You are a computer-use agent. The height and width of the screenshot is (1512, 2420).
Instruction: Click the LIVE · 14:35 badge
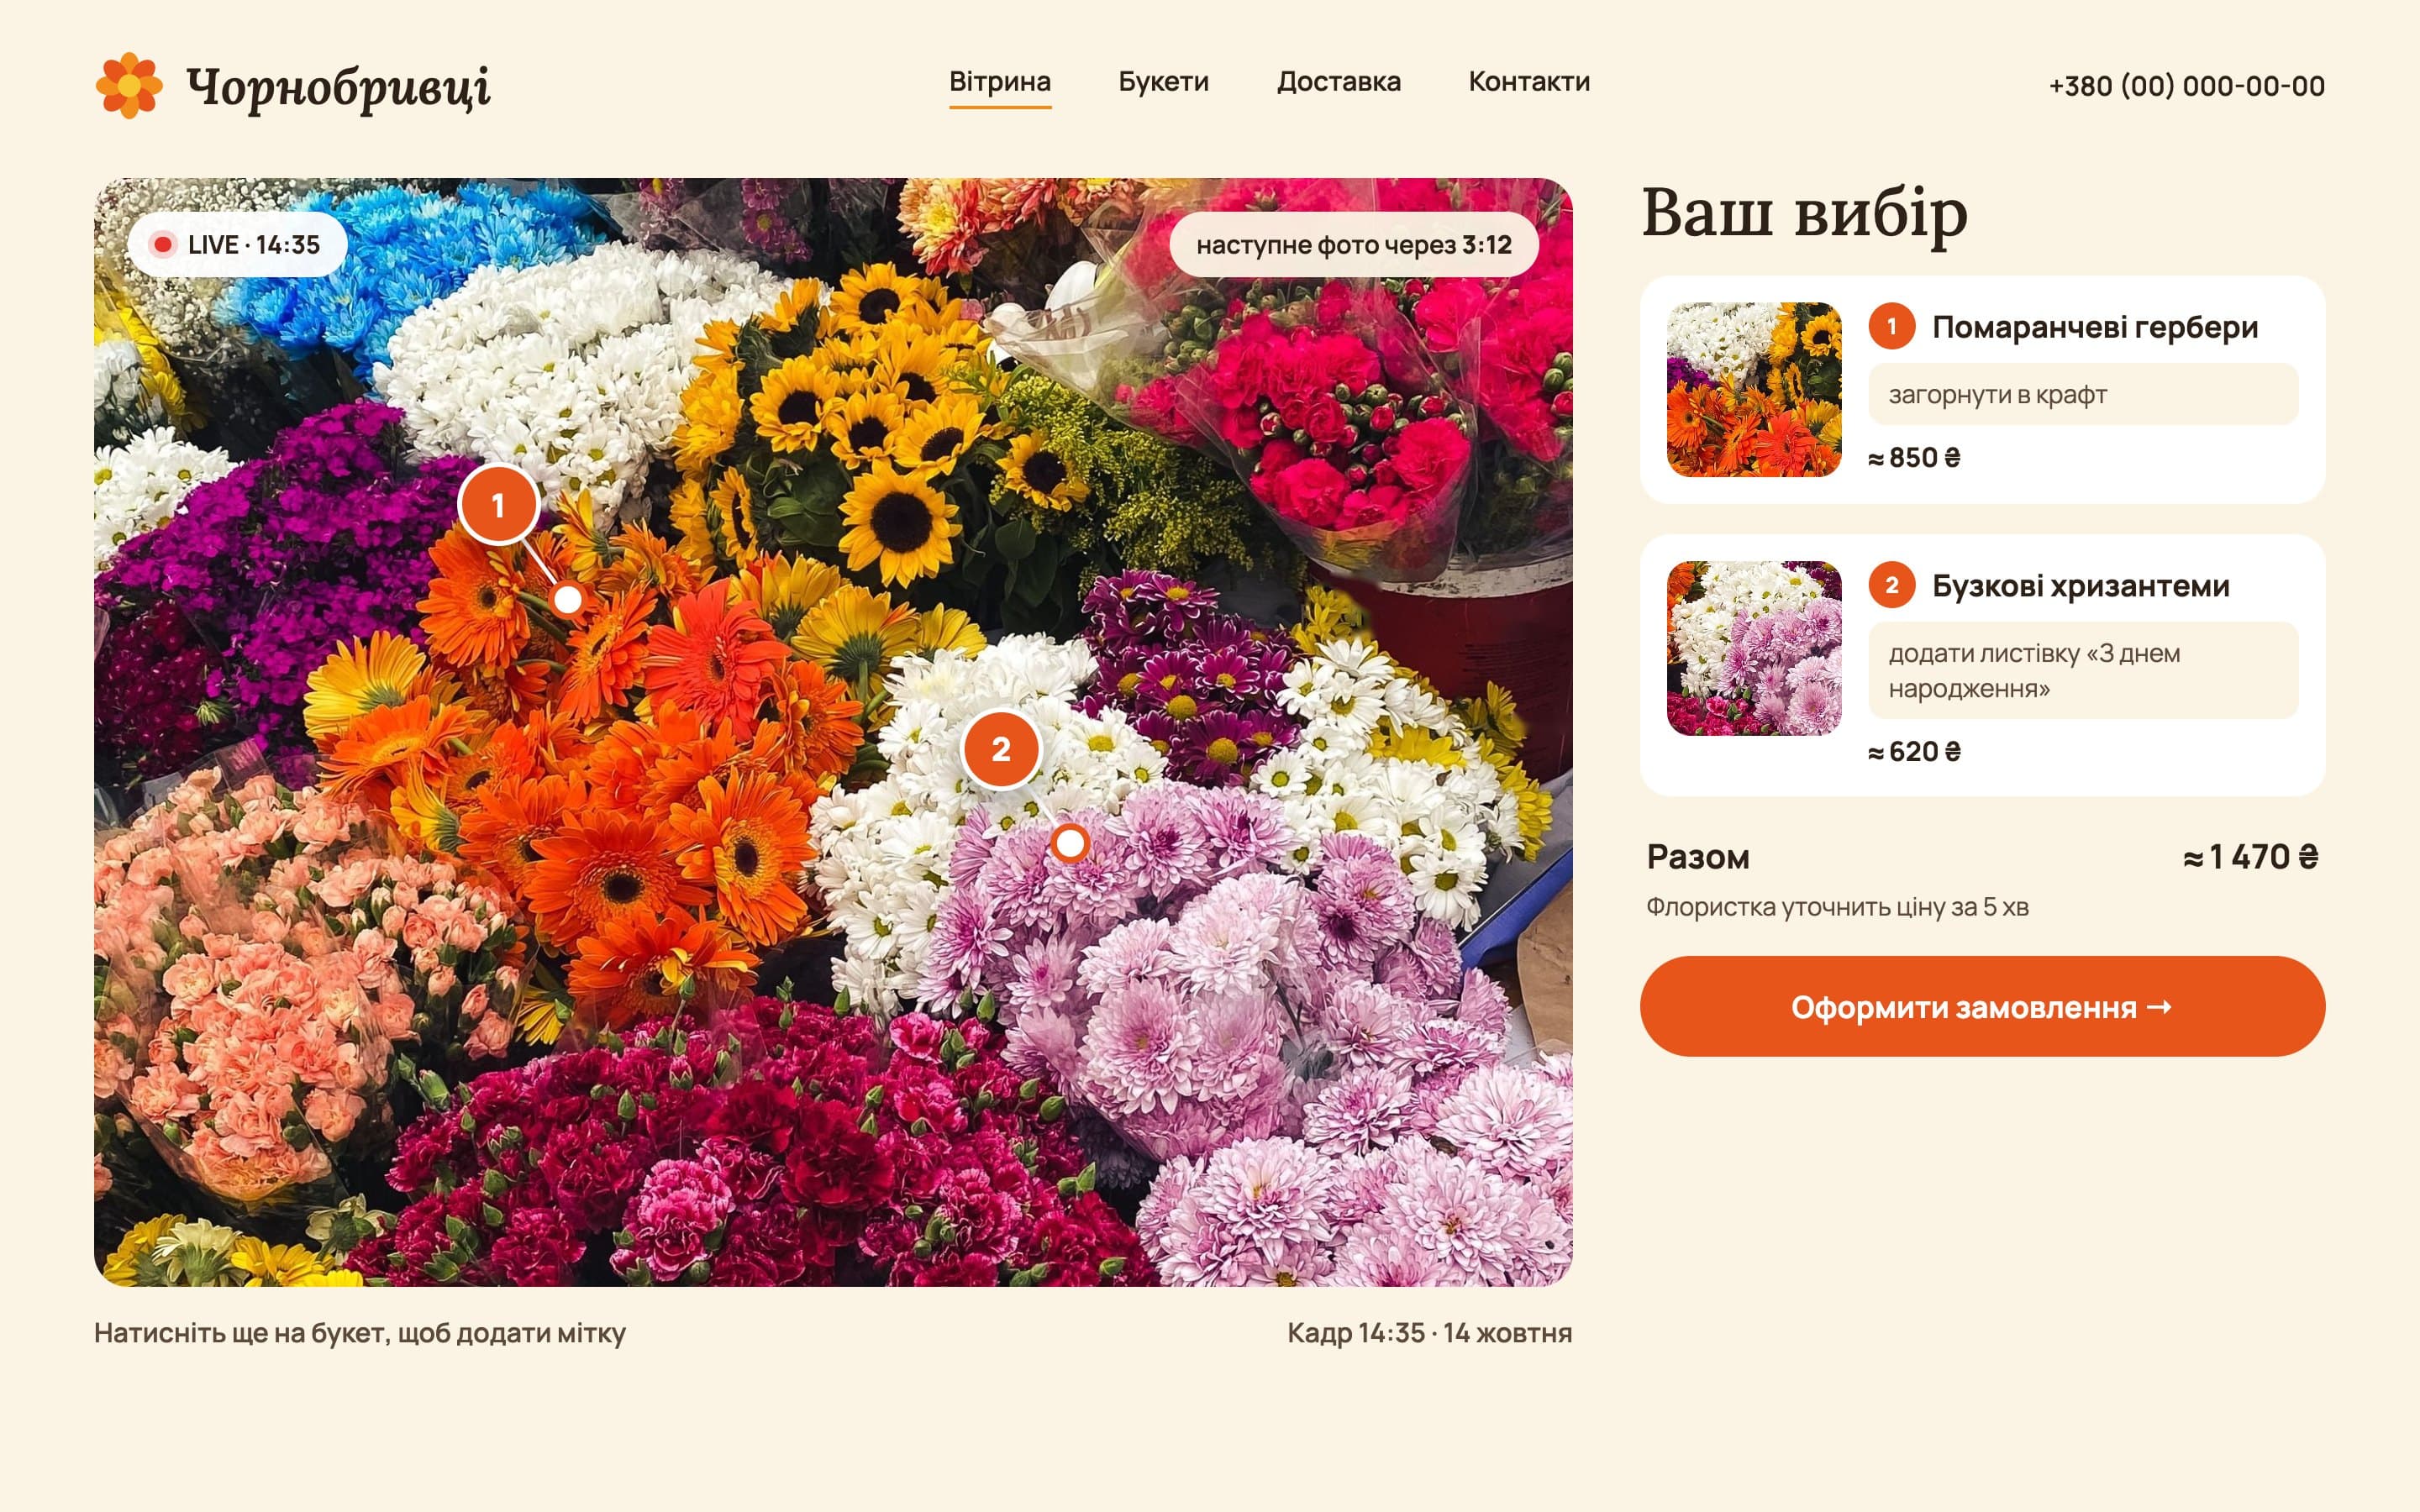coord(237,245)
